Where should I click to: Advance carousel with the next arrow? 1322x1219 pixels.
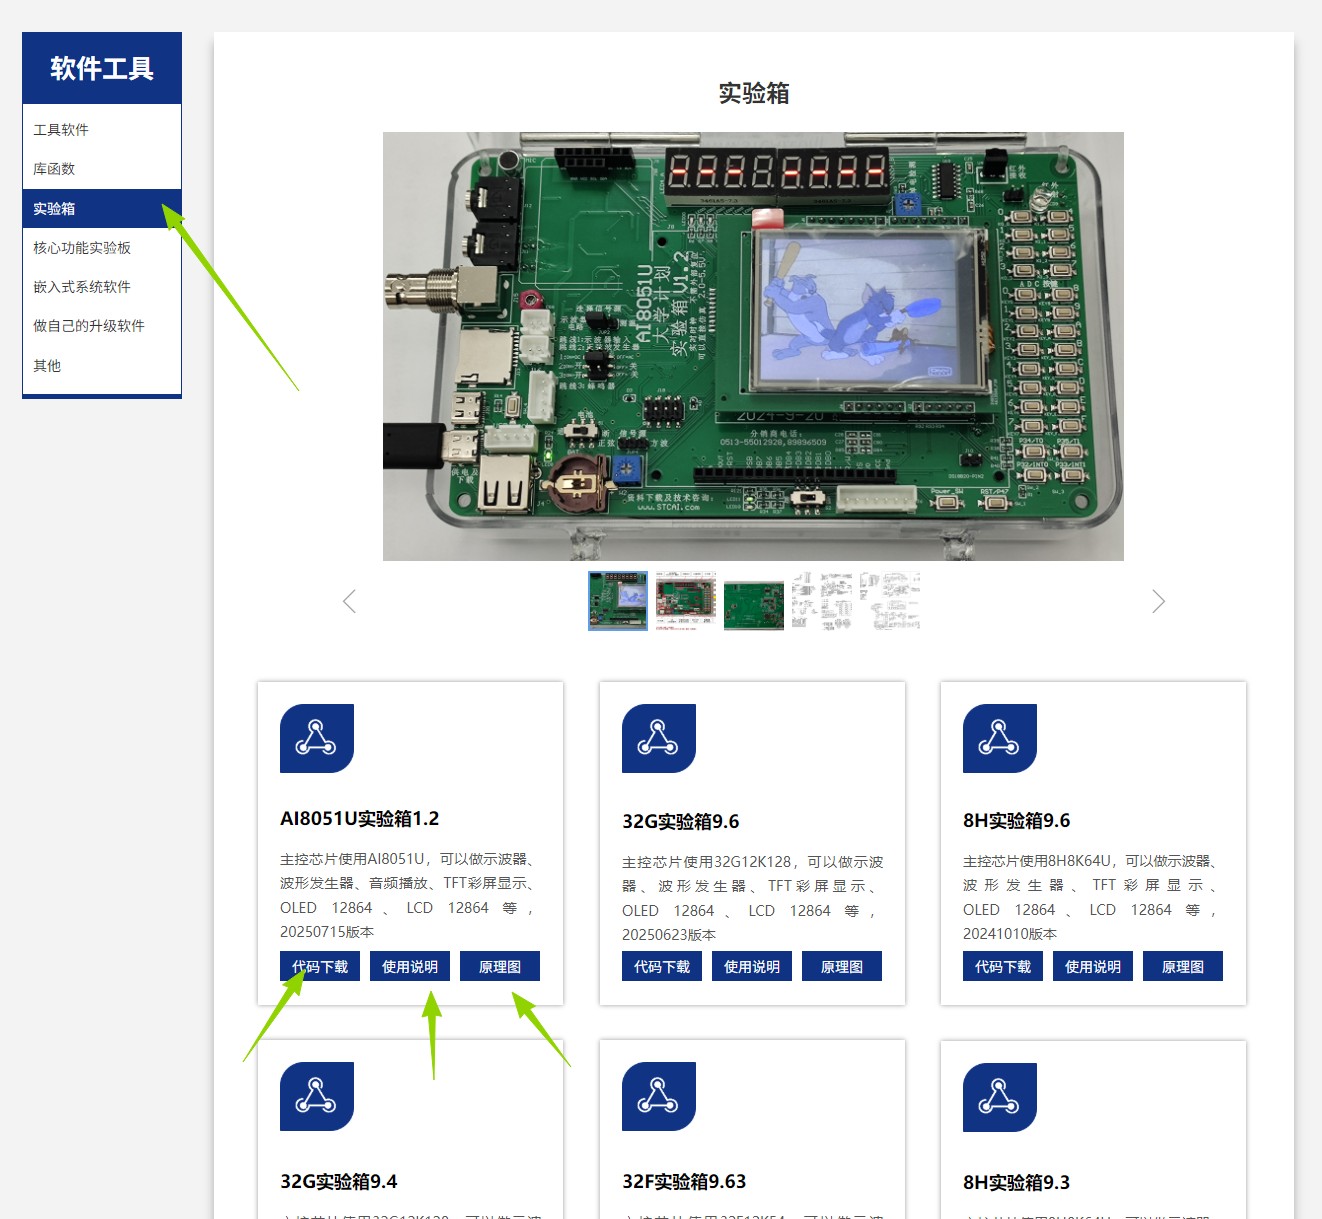pyautogui.click(x=1158, y=601)
